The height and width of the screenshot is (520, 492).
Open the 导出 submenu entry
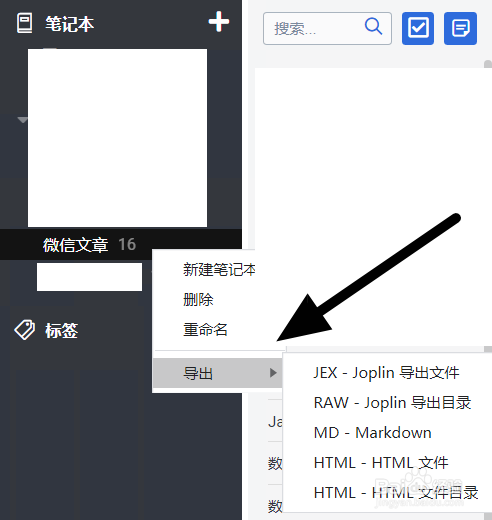click(x=218, y=373)
